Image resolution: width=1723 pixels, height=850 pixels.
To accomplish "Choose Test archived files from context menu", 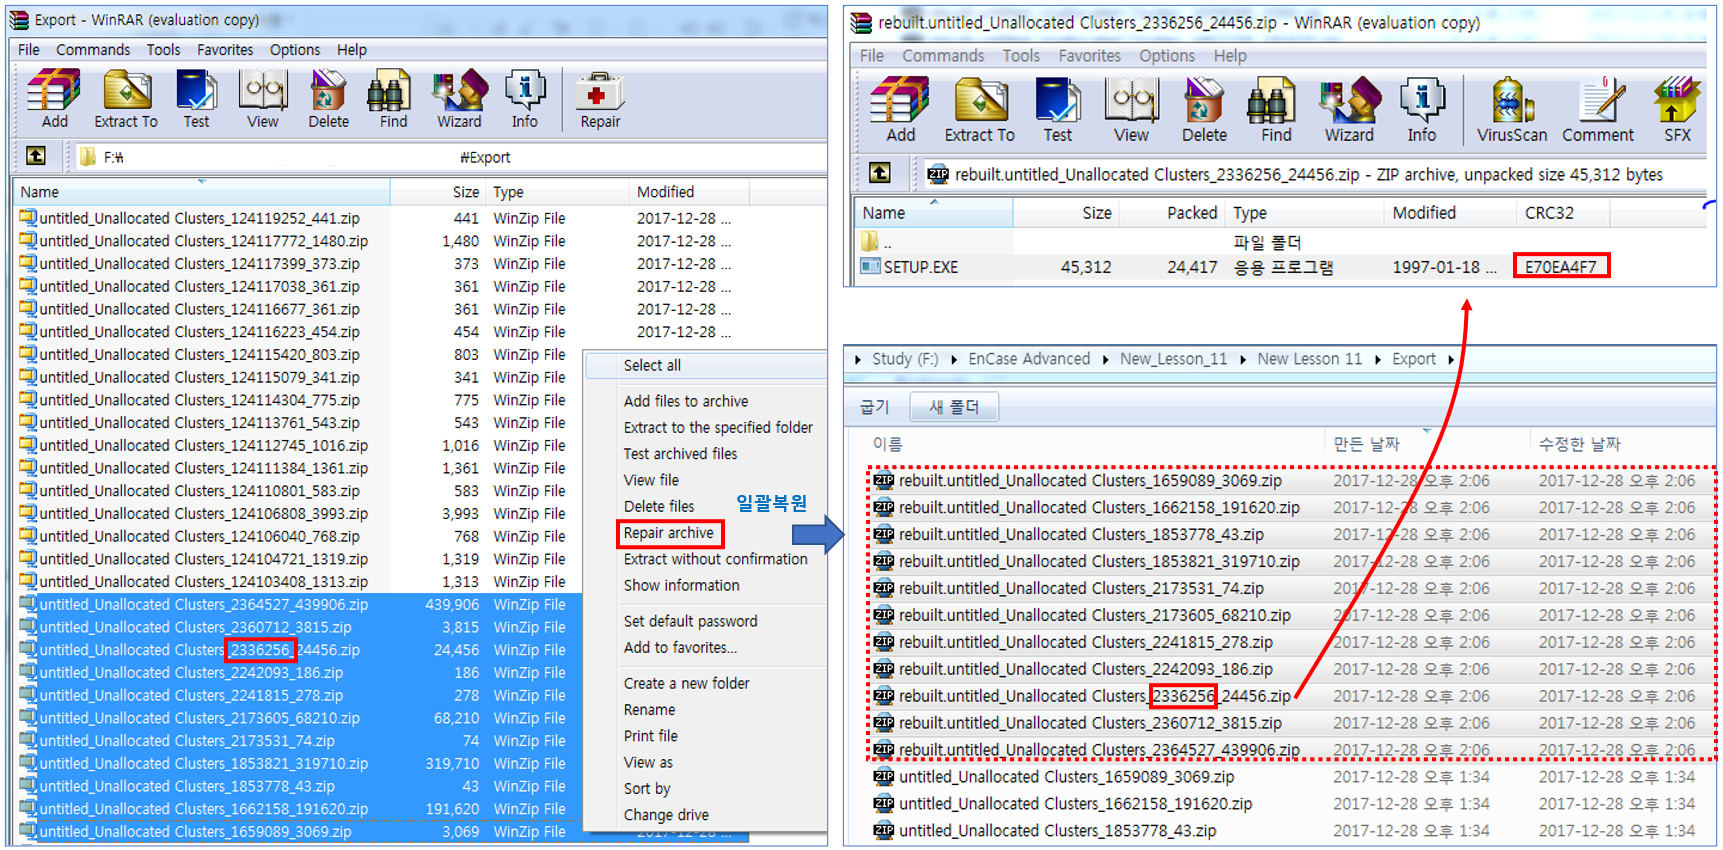I will 681,453.
